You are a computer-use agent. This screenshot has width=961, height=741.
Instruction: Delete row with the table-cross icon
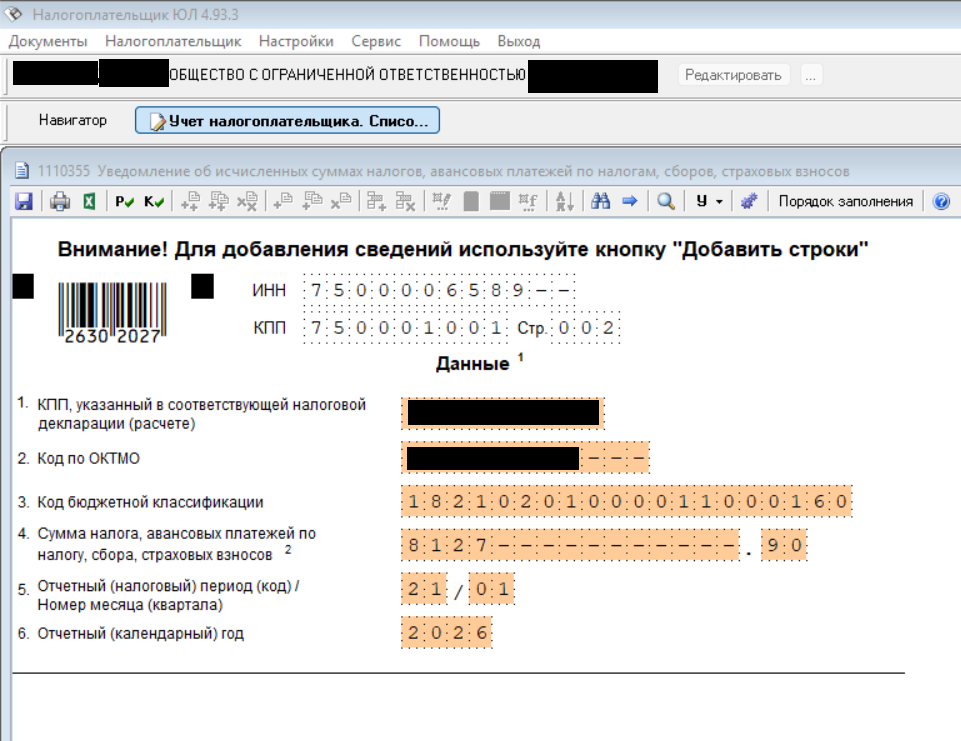pyautogui.click(x=405, y=201)
